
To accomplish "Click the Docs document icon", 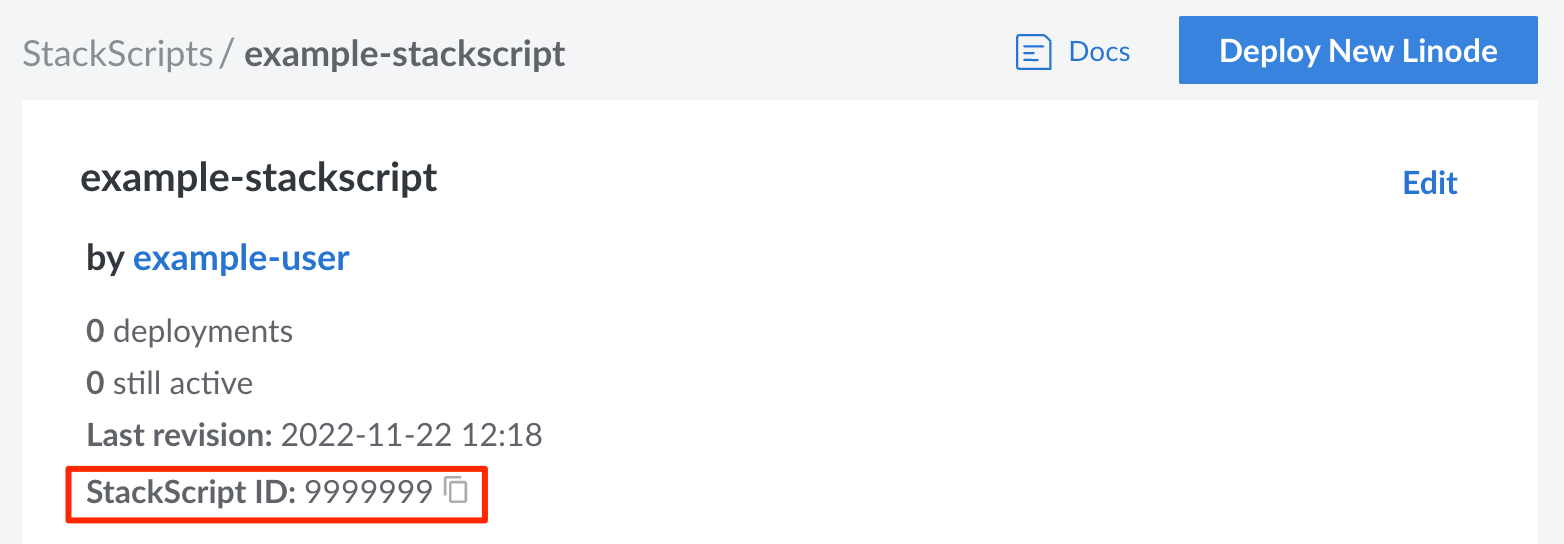I will 1033,52.
